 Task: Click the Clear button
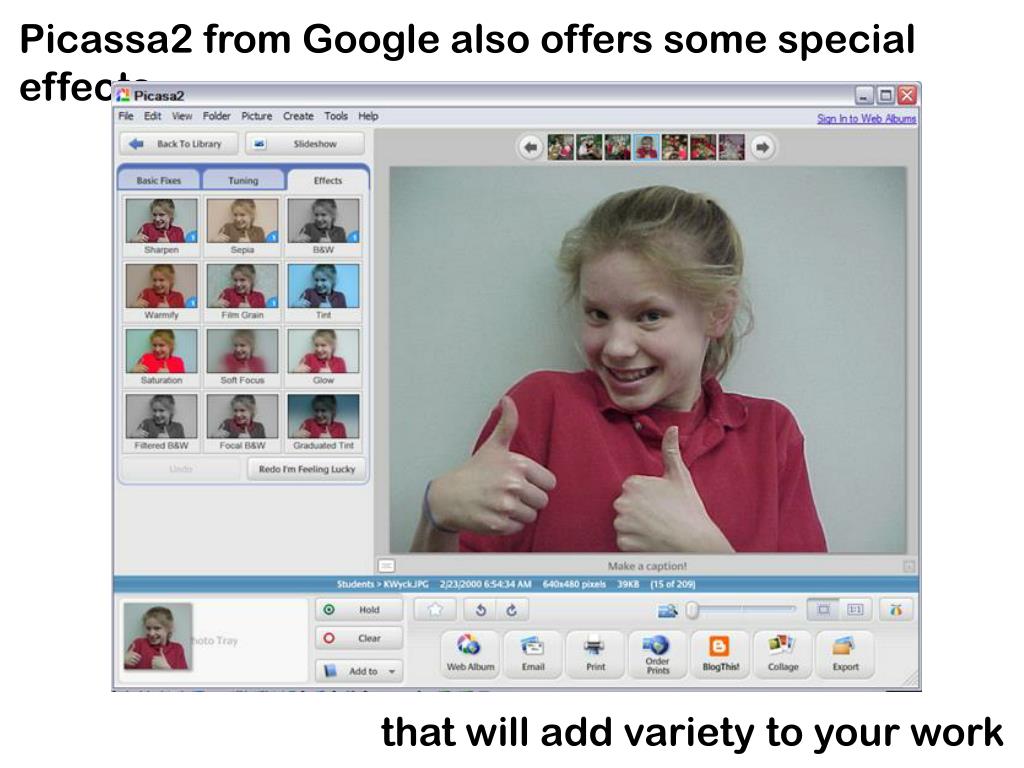(x=359, y=638)
